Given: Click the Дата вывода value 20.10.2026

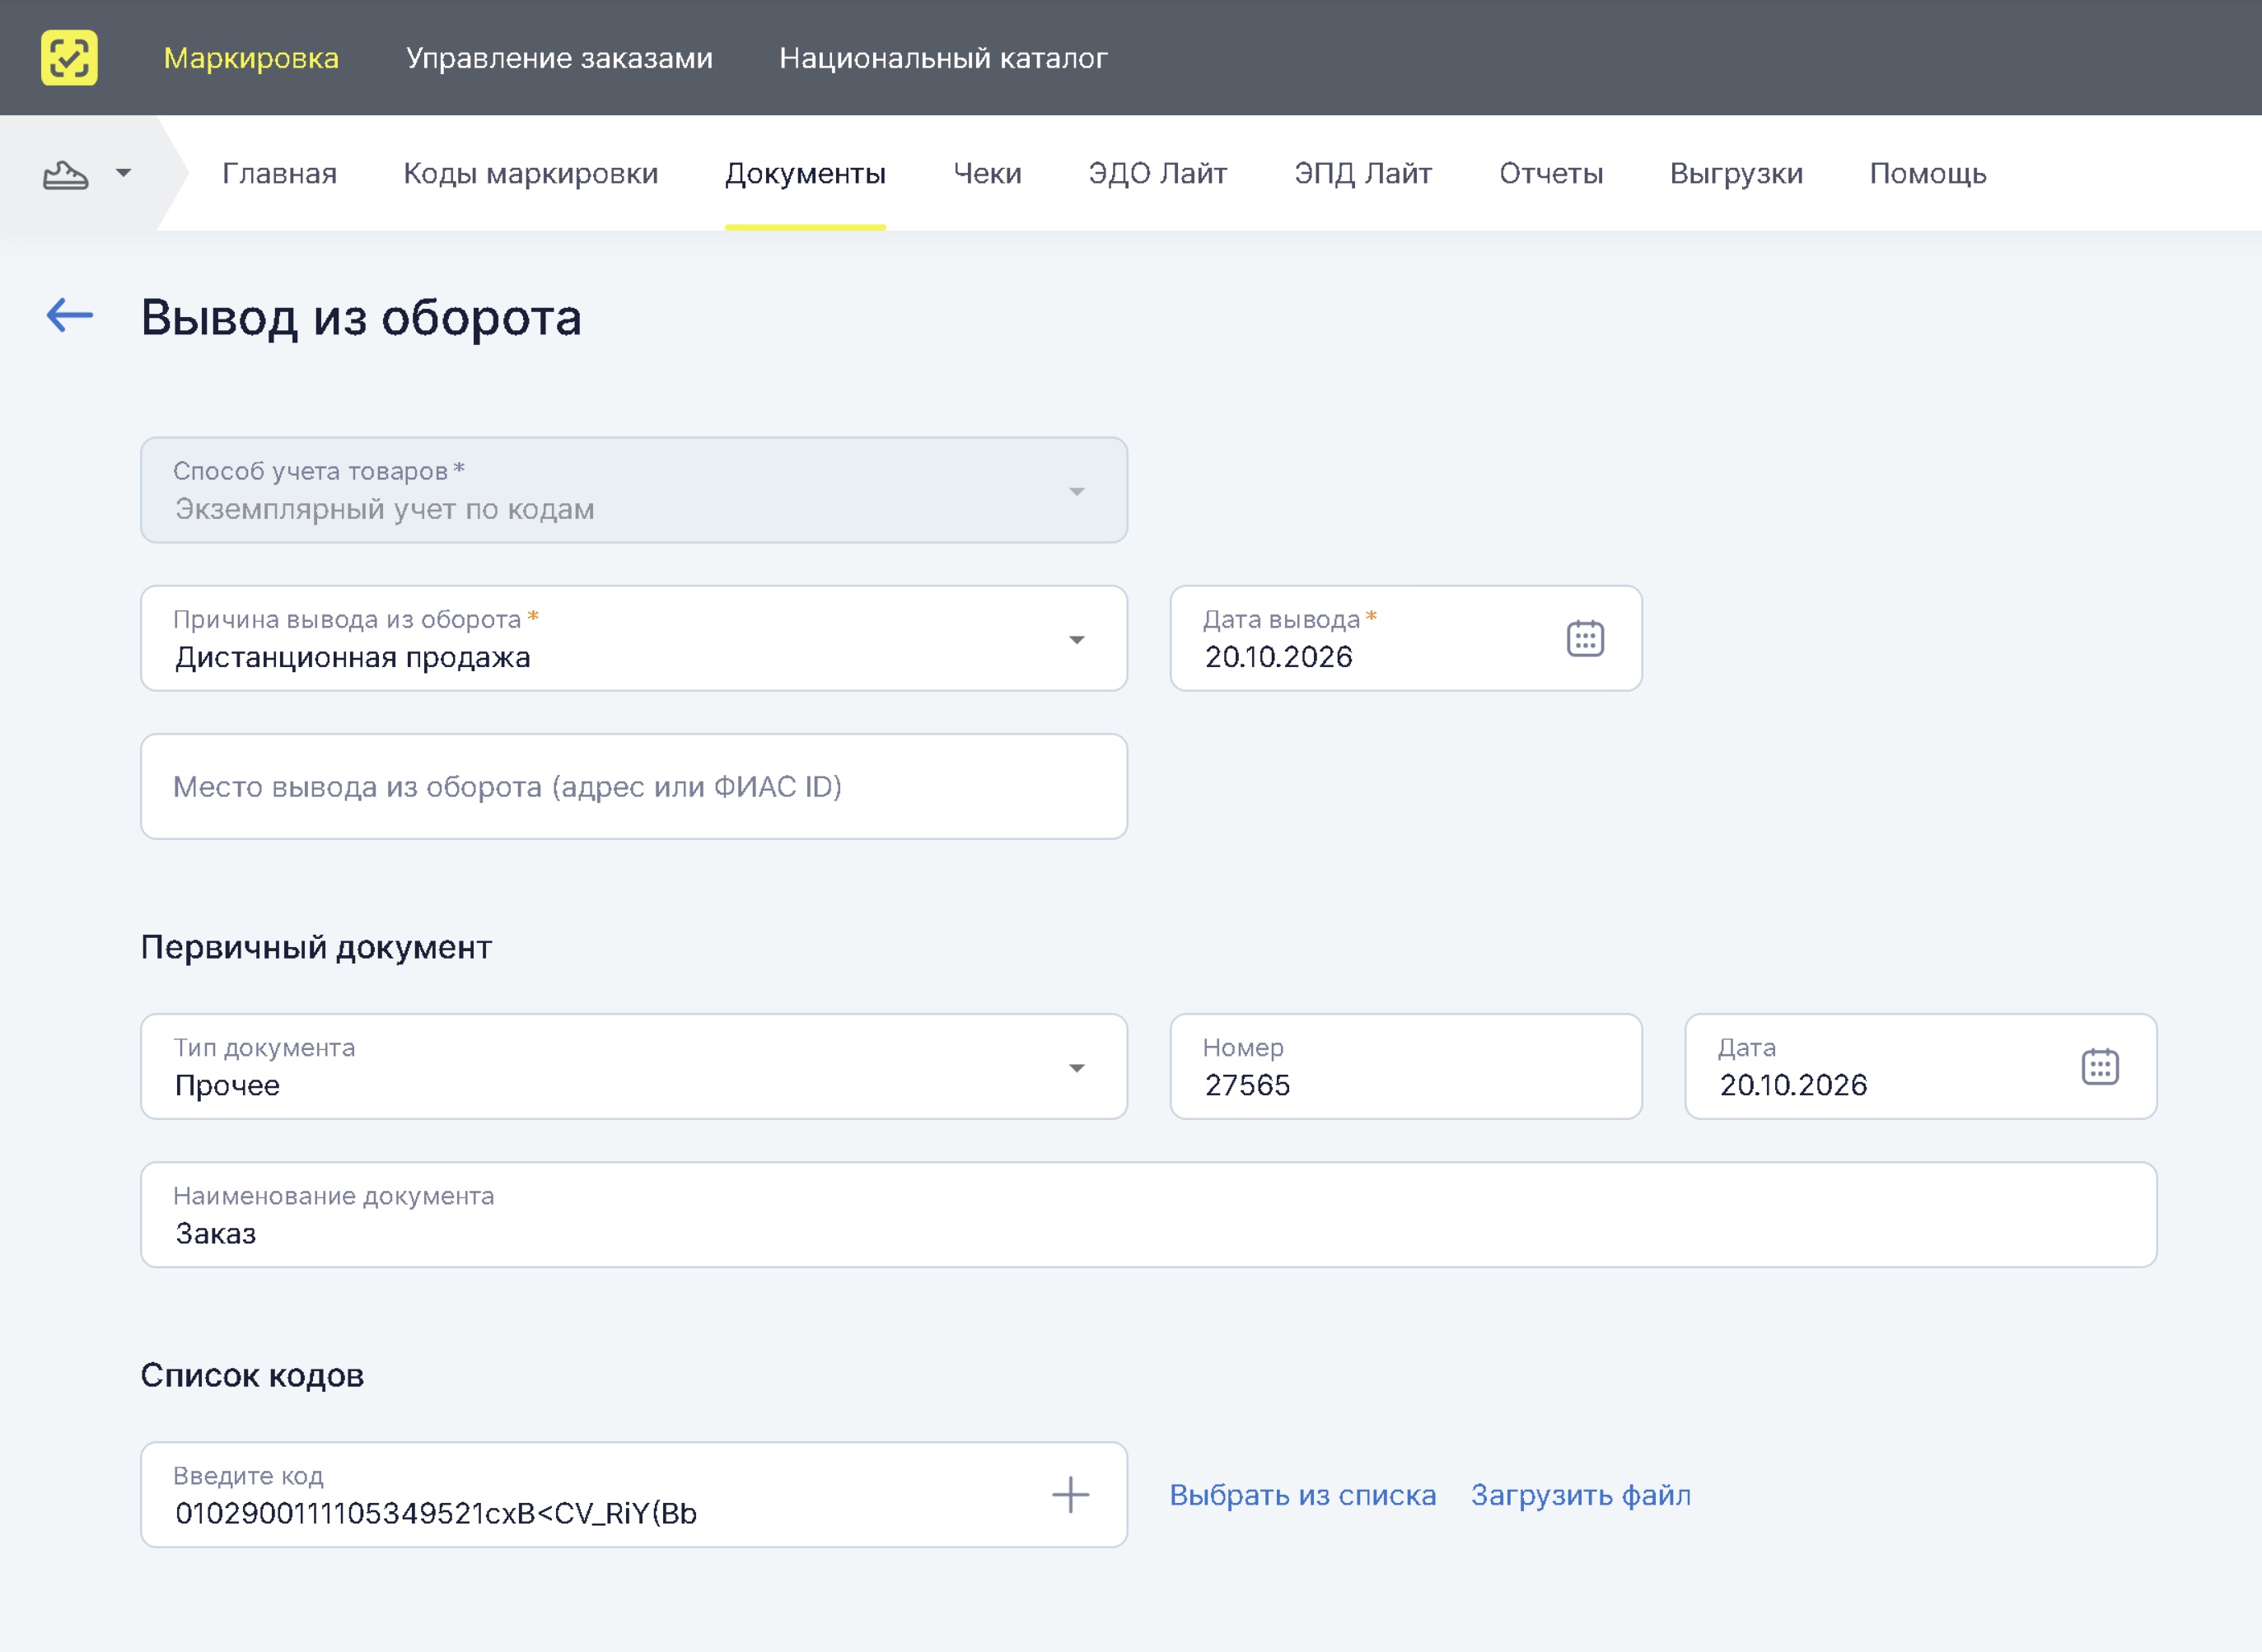Looking at the screenshot, I should pos(1278,657).
